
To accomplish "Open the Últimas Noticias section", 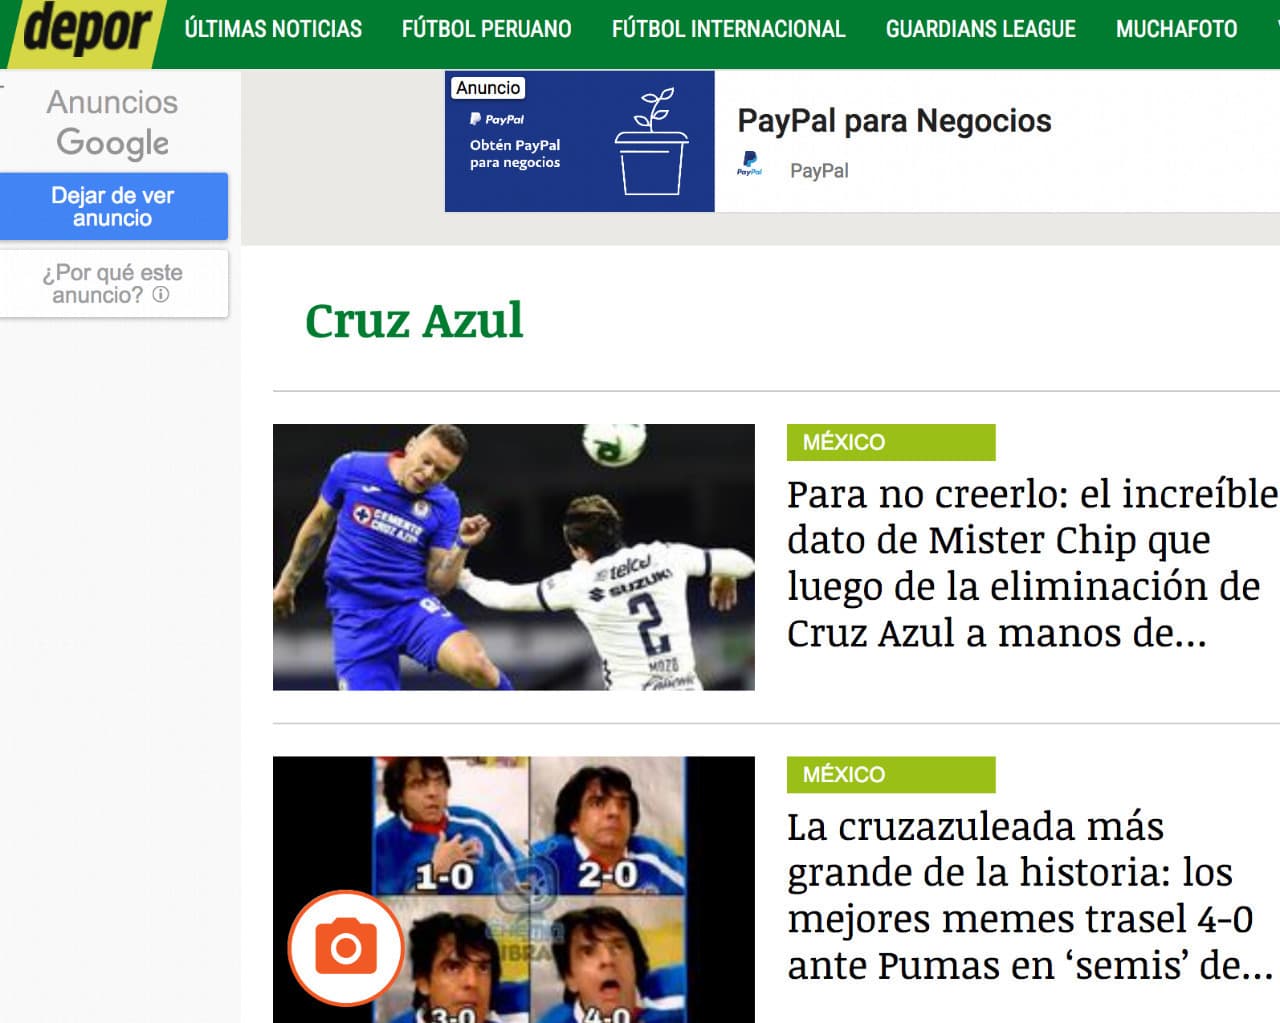I will point(273,29).
